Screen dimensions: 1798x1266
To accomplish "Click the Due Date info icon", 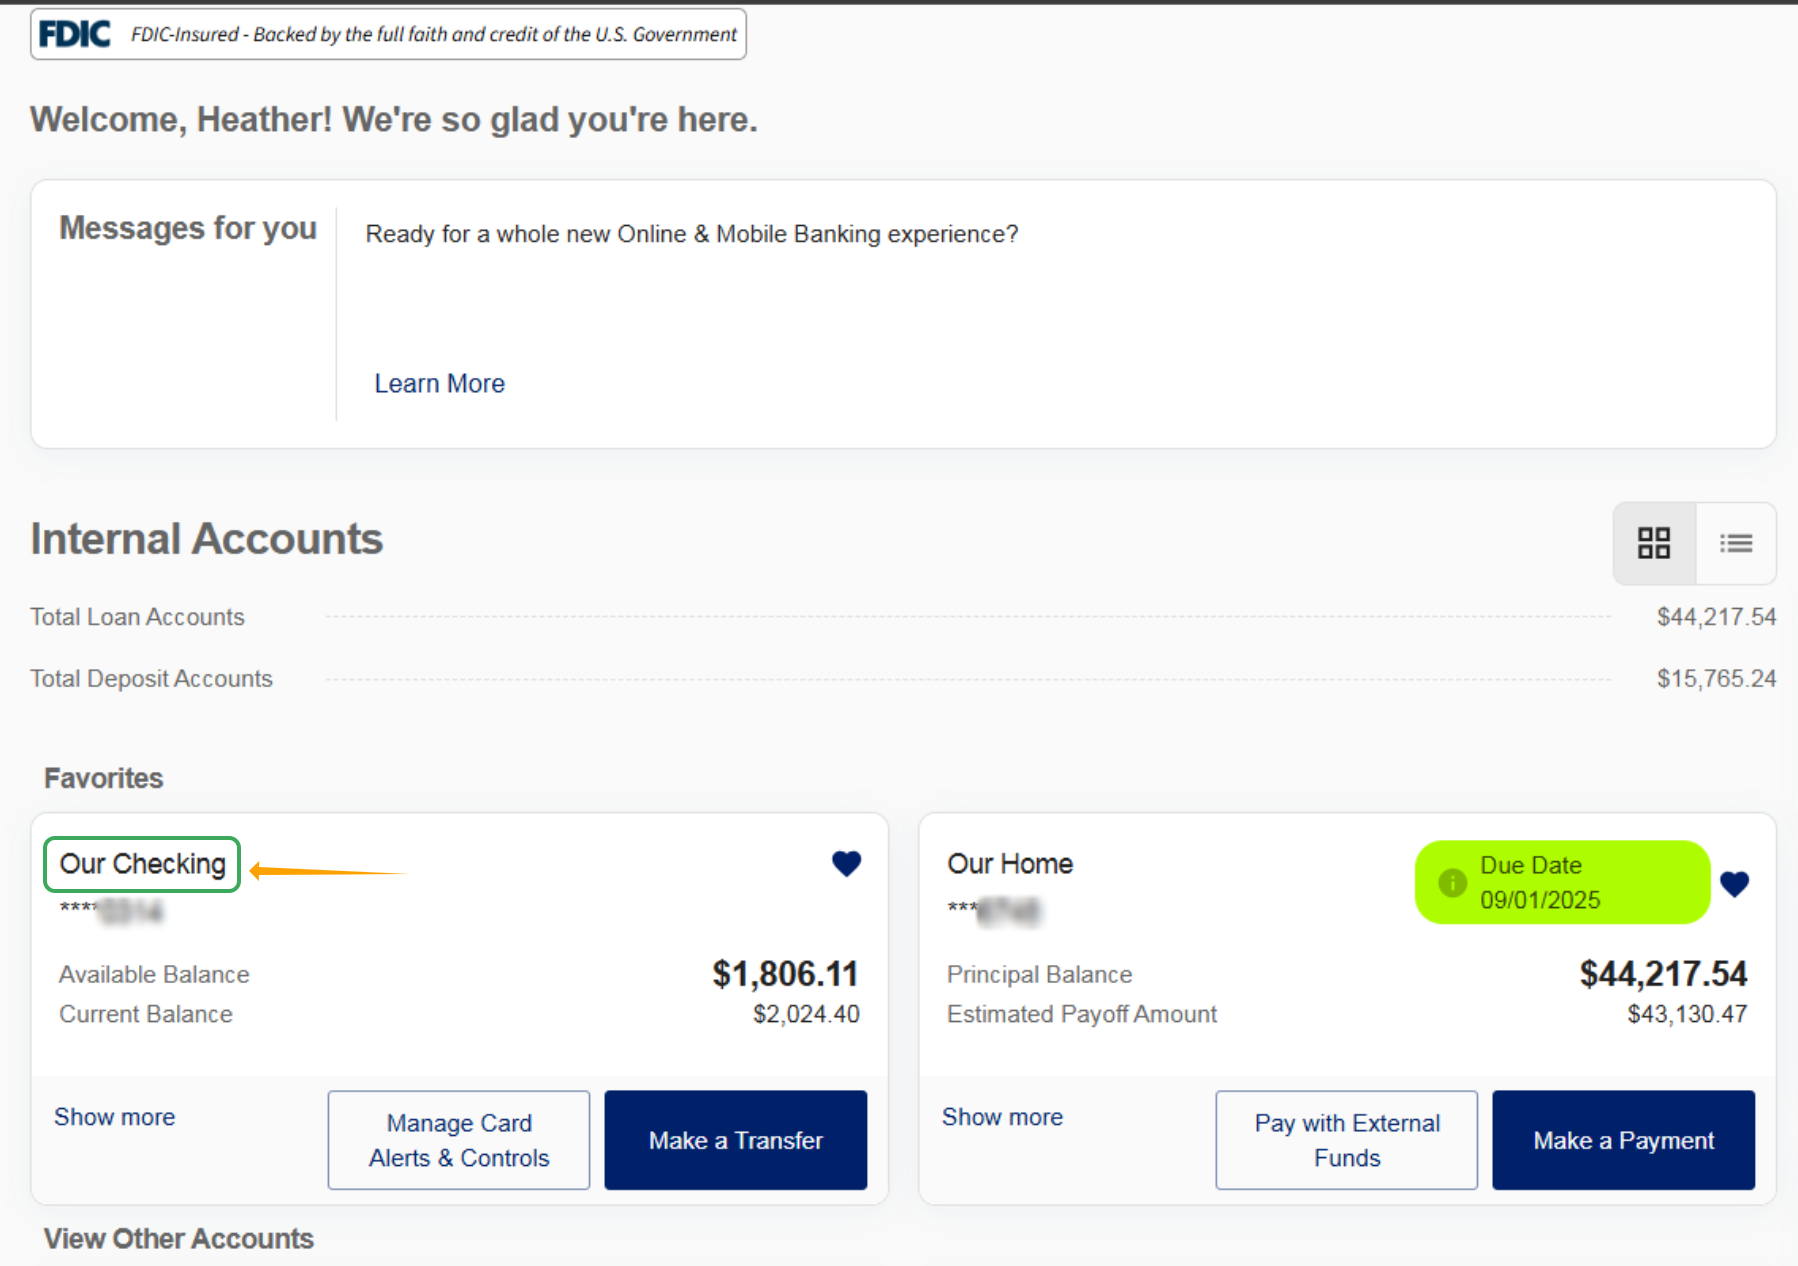I will coord(1452,883).
